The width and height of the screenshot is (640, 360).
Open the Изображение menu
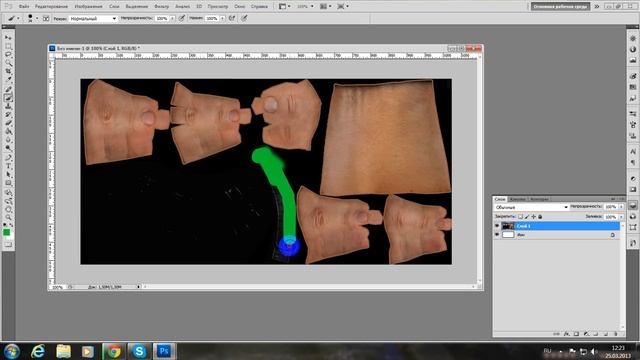click(x=89, y=7)
